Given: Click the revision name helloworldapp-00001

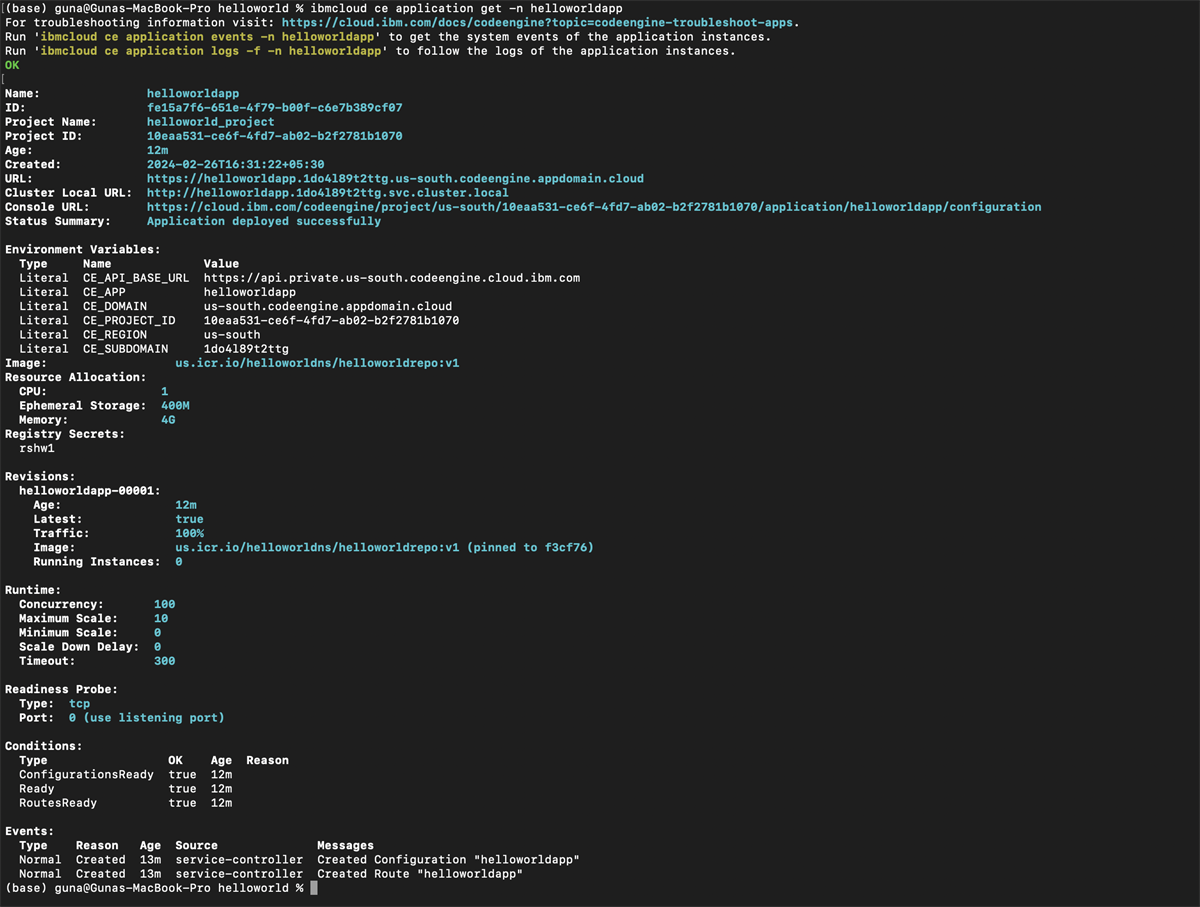Looking at the screenshot, I should [x=90, y=491].
